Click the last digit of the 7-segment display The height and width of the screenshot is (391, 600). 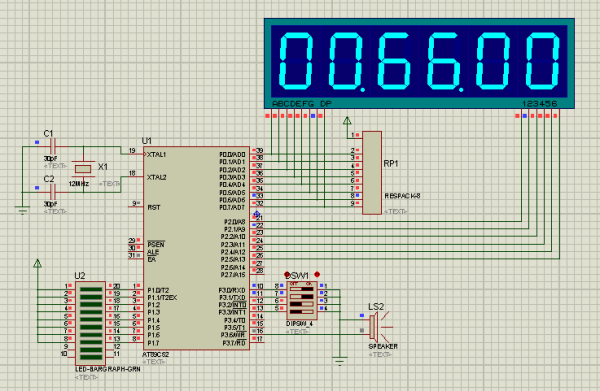pos(542,61)
